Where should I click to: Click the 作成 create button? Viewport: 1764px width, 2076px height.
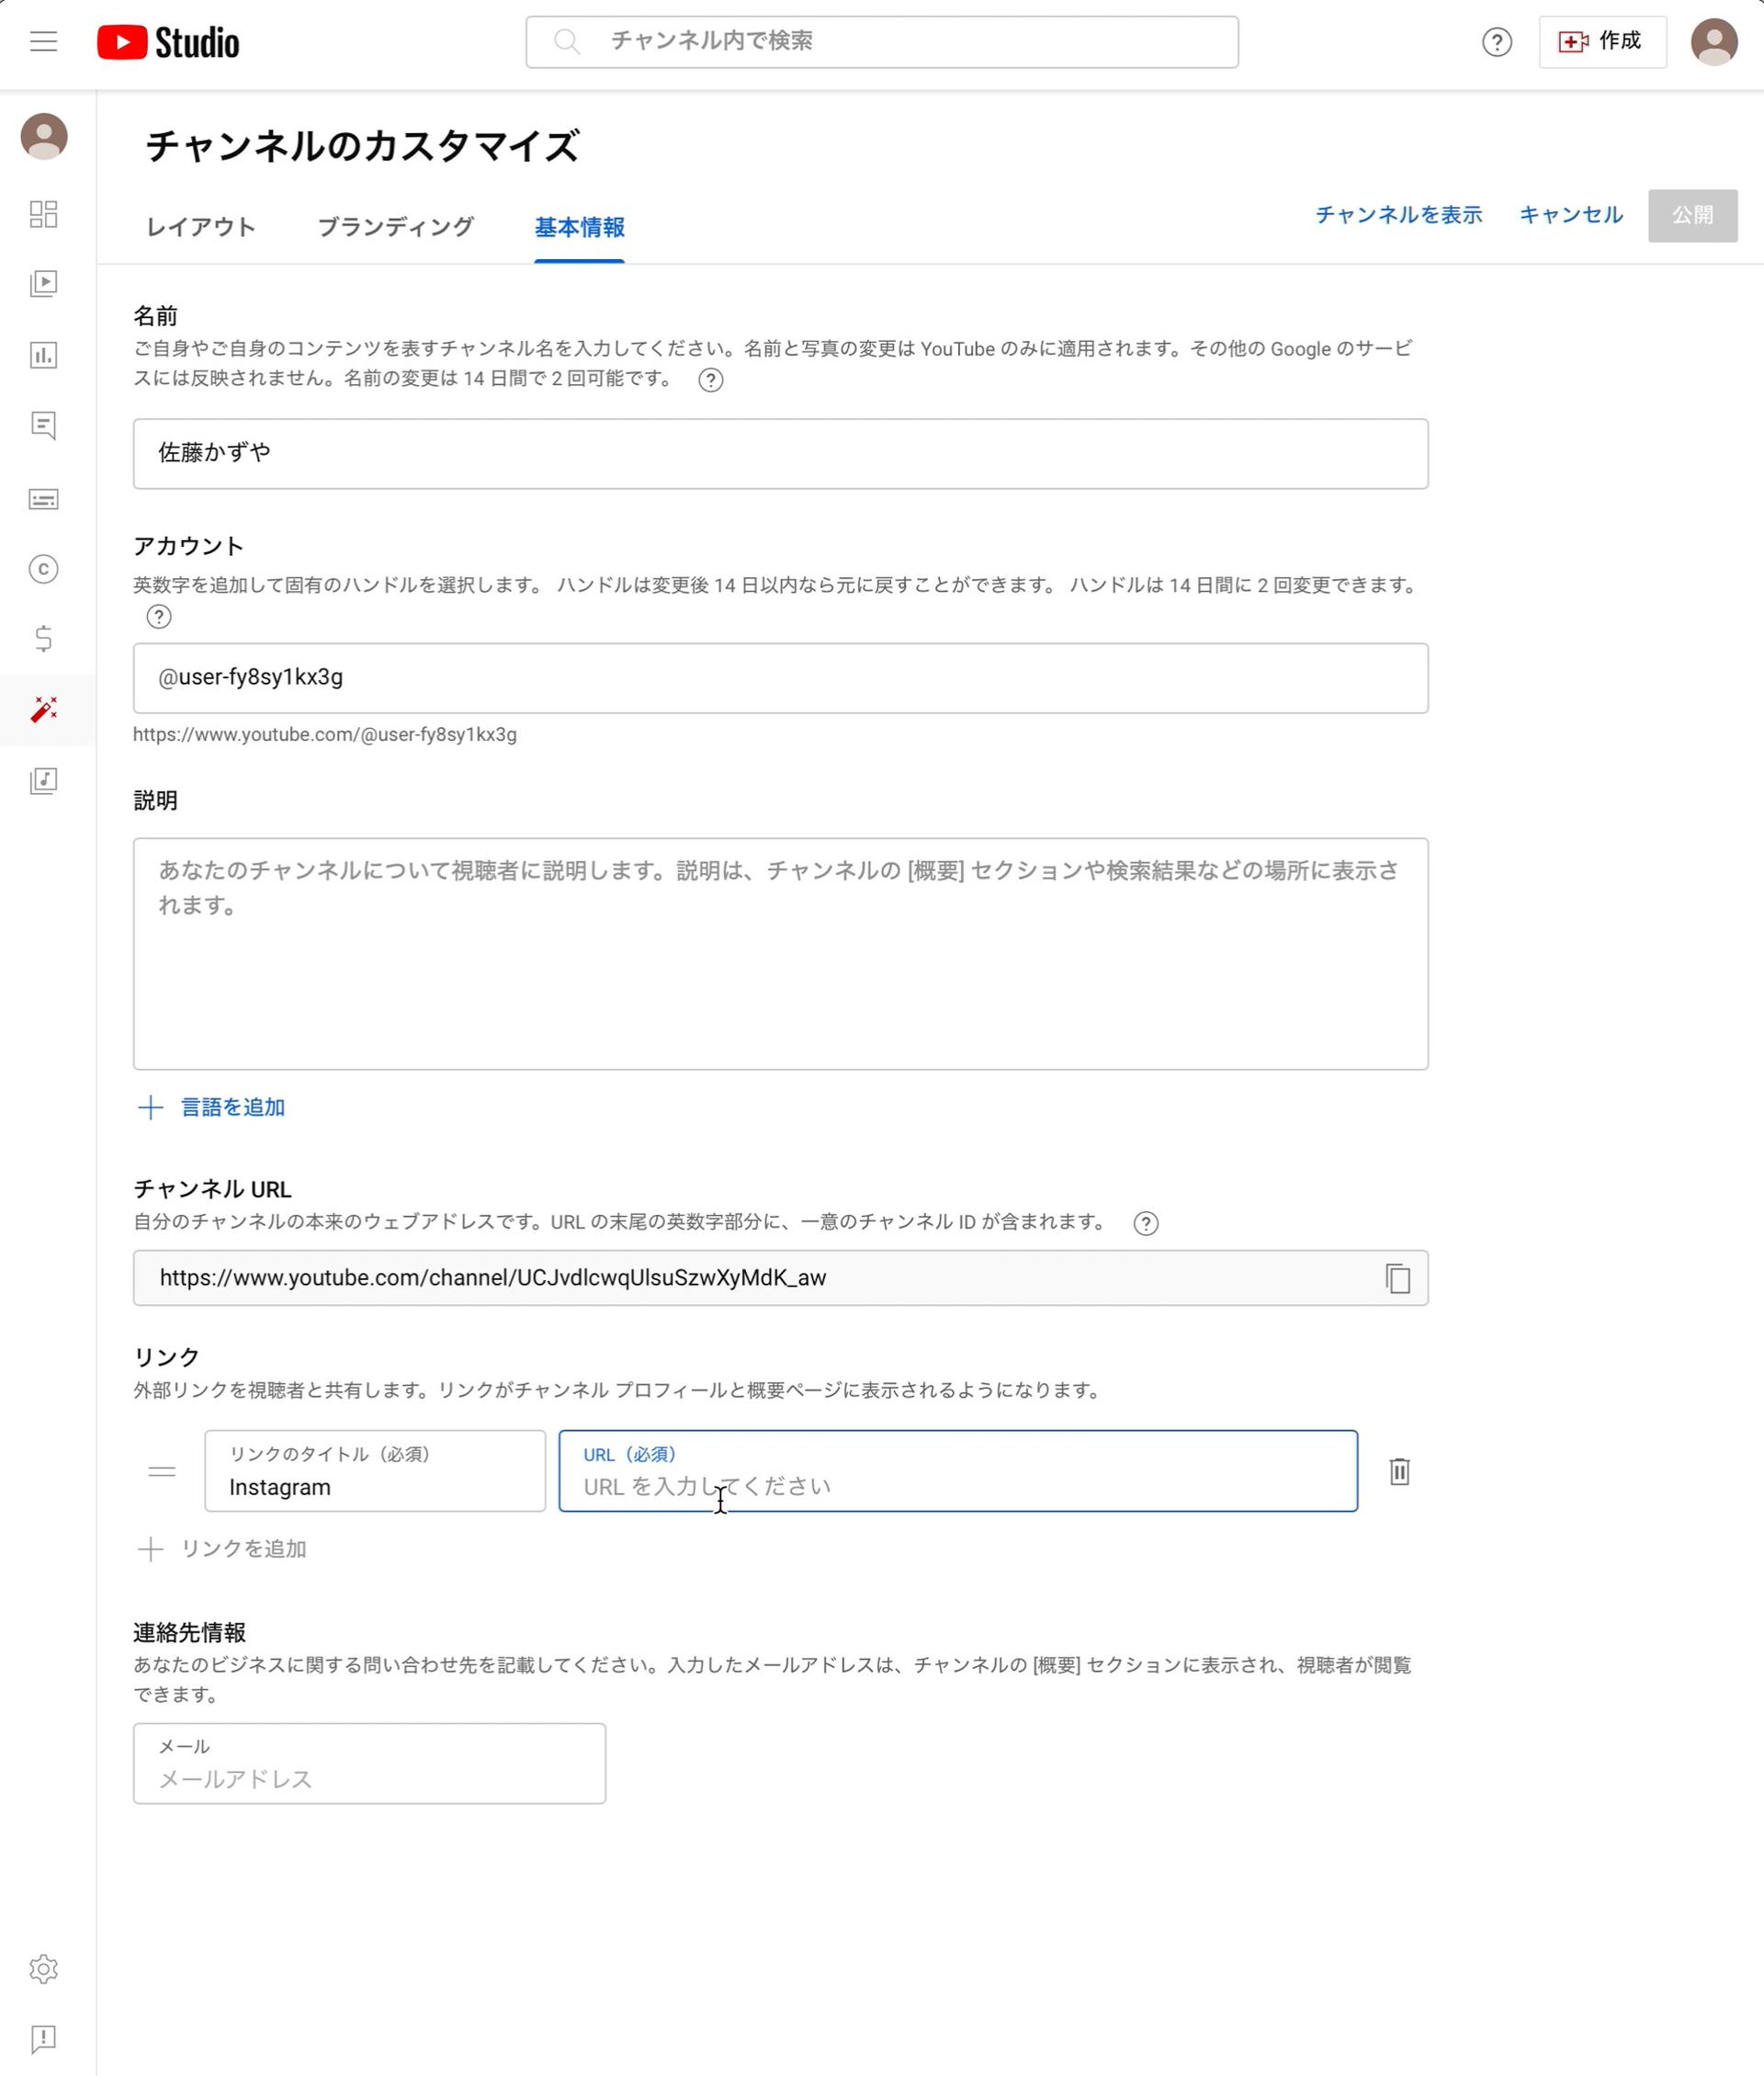1601,41
